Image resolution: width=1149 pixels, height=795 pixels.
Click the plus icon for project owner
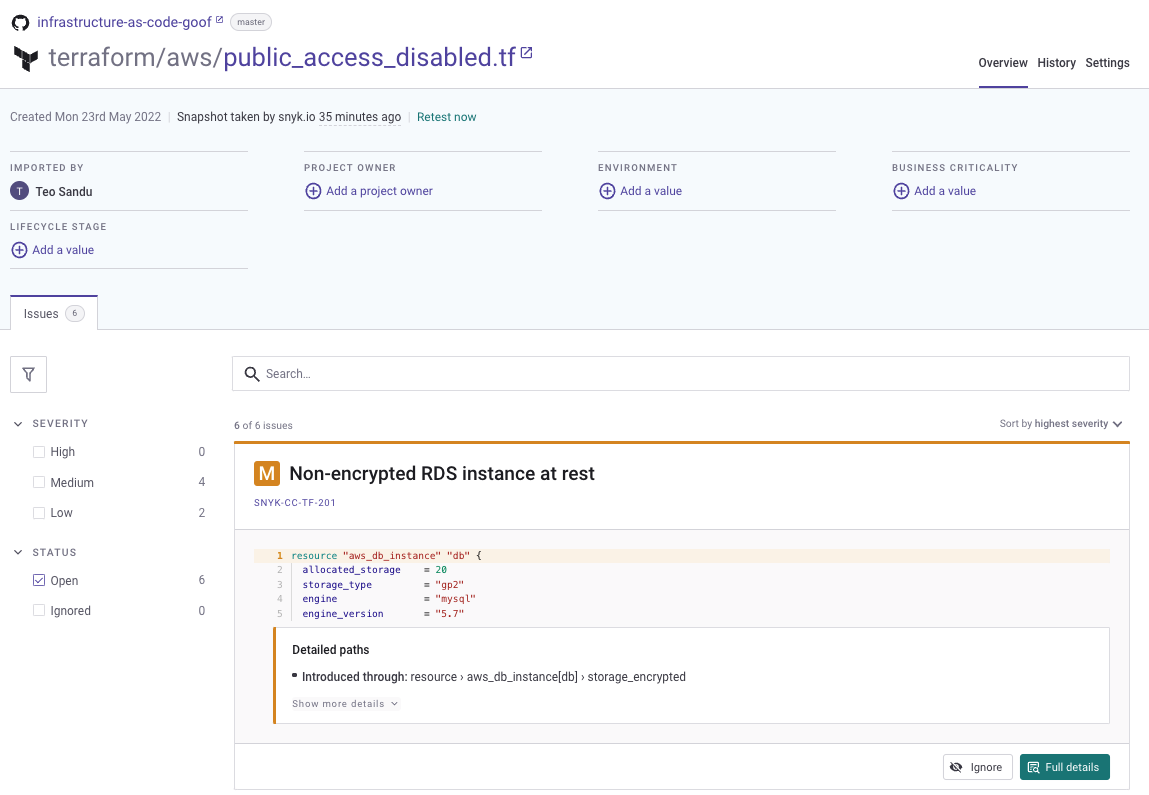[x=313, y=191]
